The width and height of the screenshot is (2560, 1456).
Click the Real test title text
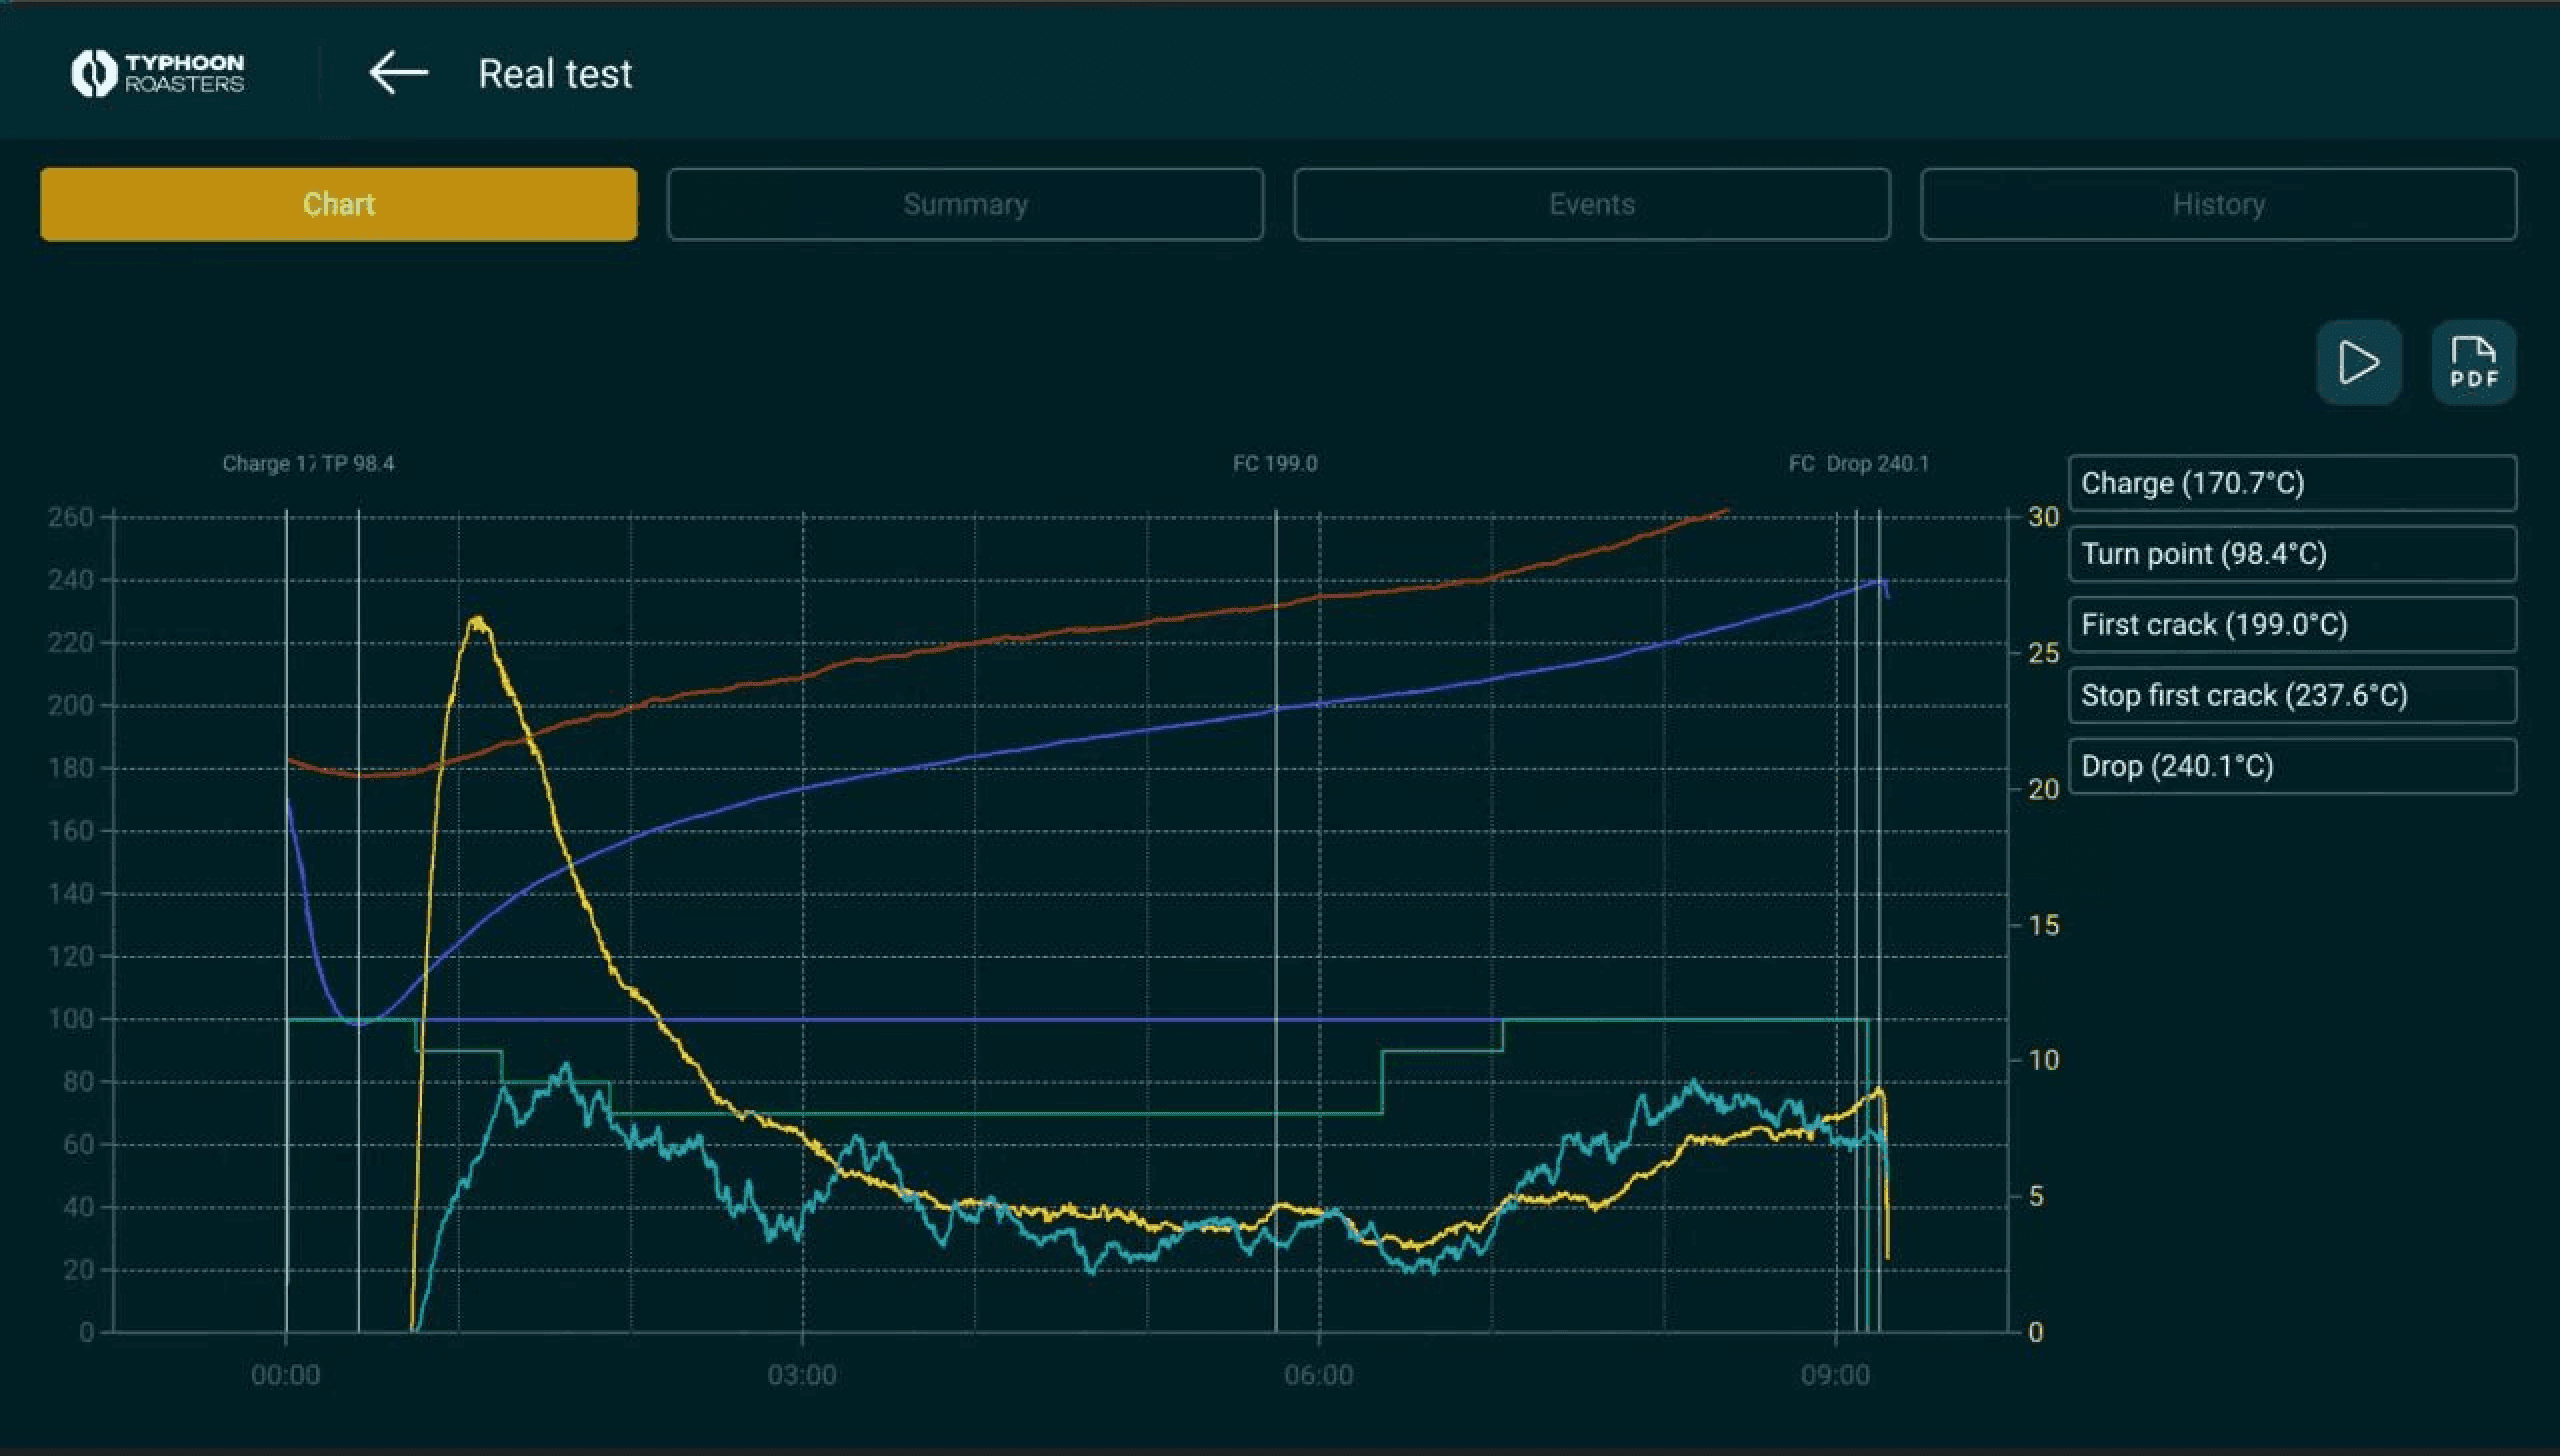point(555,73)
